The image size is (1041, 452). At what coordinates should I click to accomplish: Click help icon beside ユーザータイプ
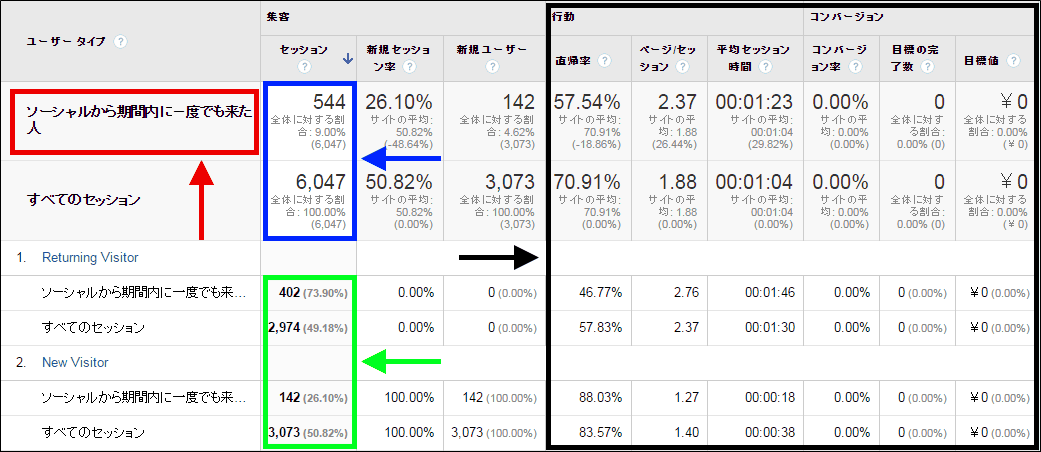tap(120, 41)
